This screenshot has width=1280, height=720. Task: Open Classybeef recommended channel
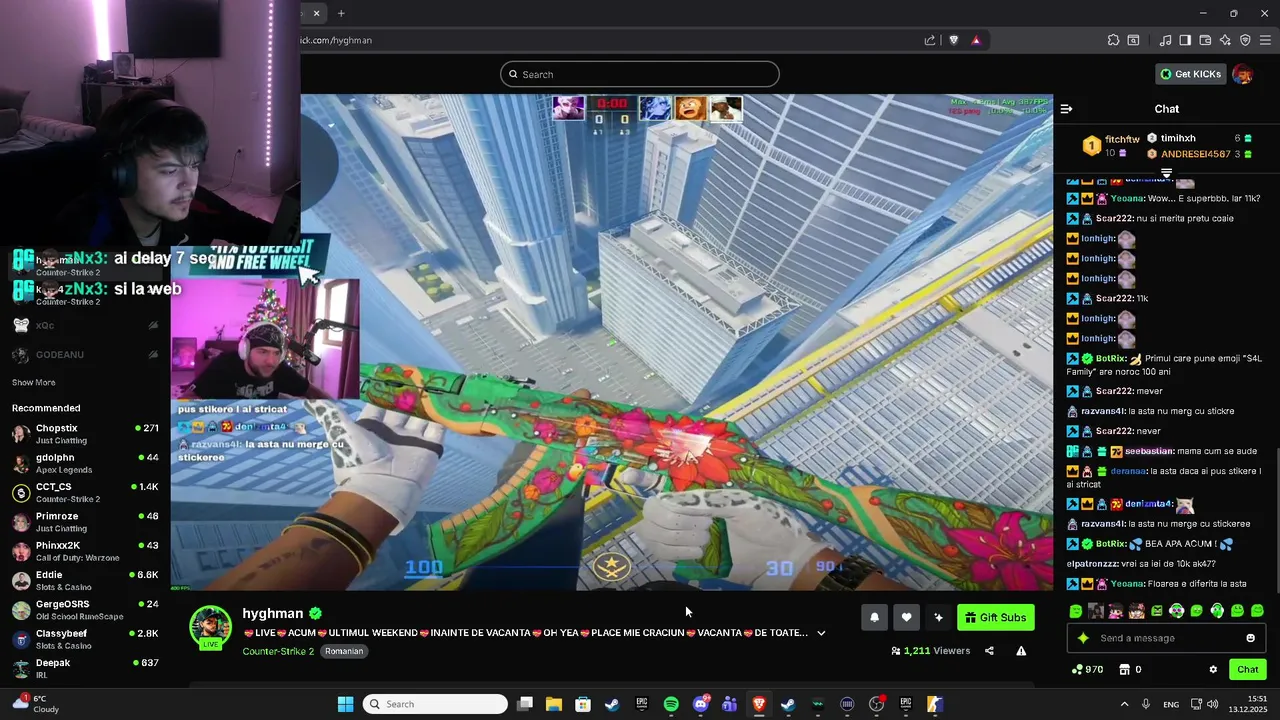pyautogui.click(x=85, y=639)
